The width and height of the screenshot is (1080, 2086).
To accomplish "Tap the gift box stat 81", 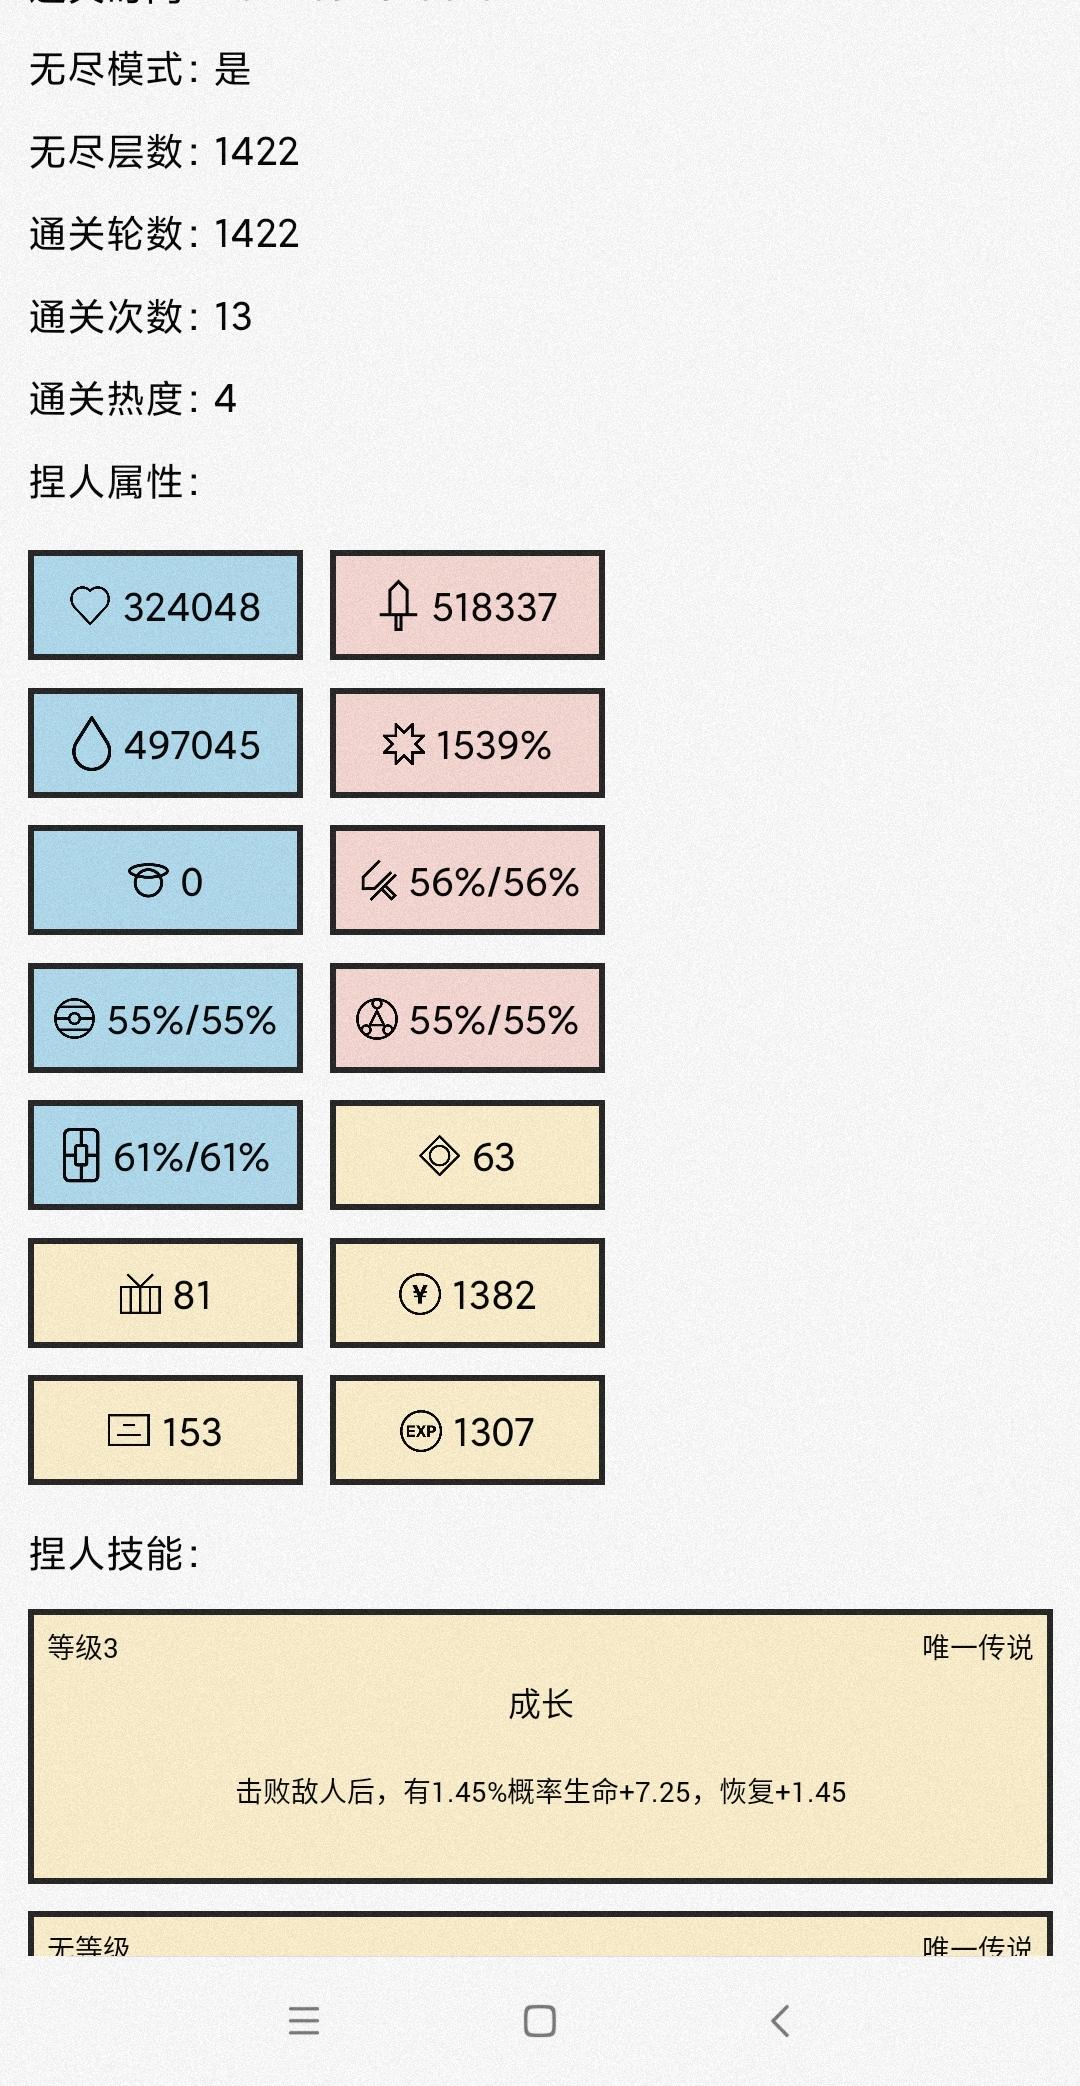I will click(165, 1293).
